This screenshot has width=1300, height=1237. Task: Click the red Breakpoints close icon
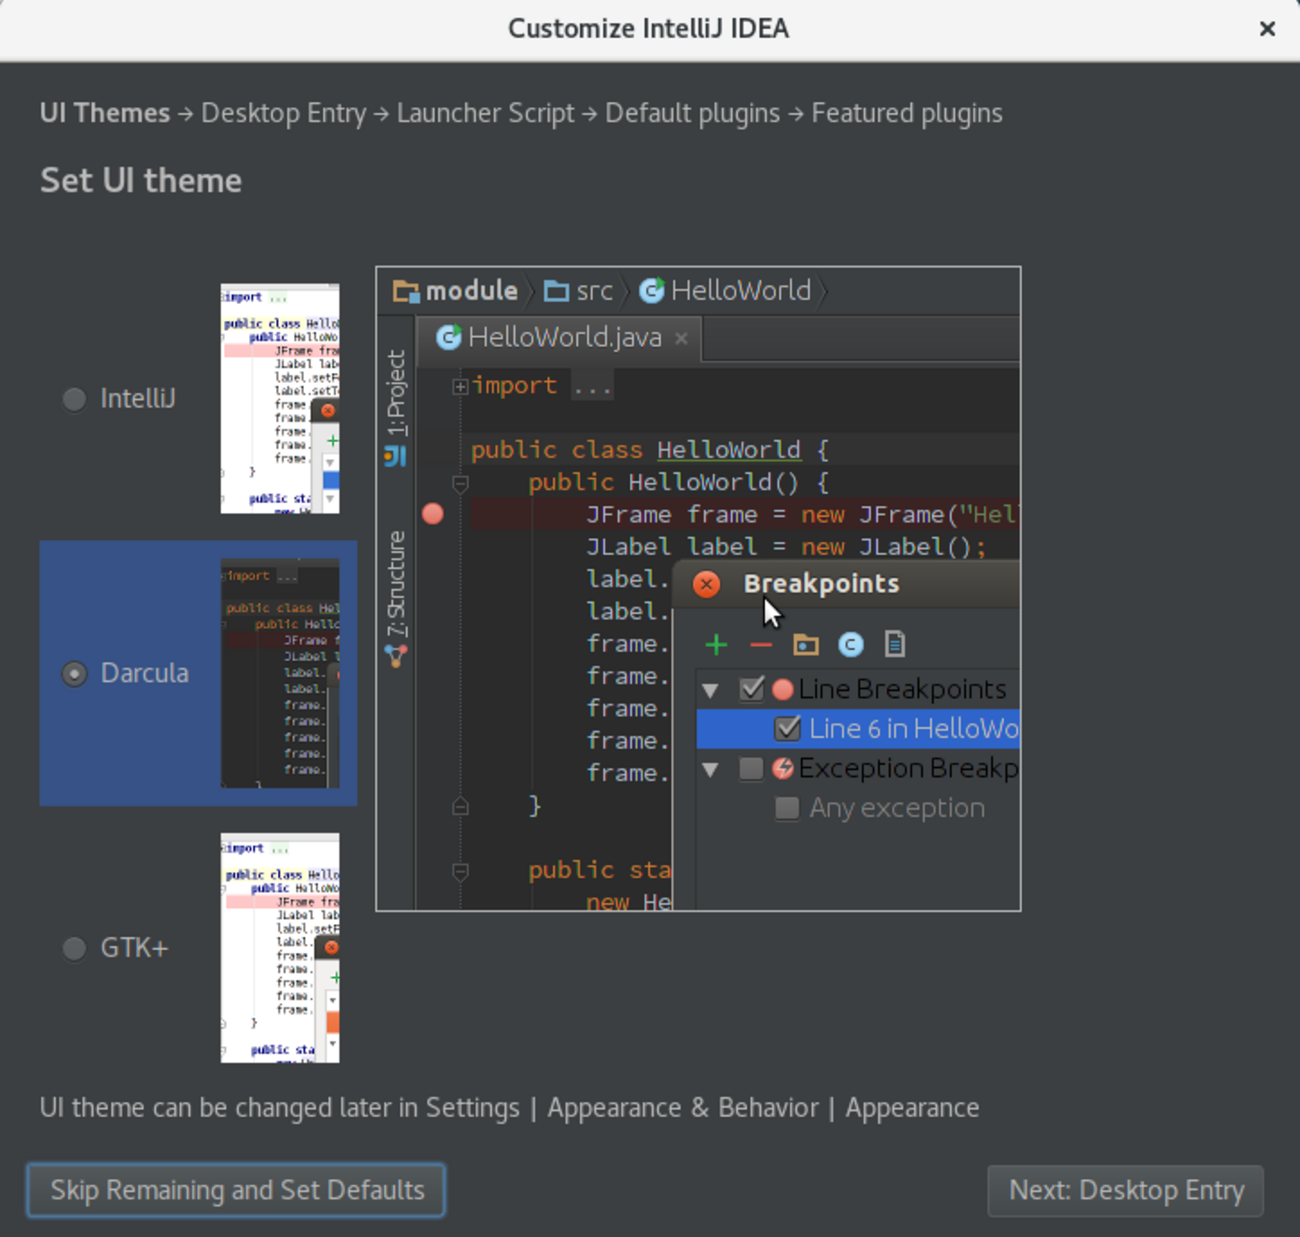click(x=706, y=584)
